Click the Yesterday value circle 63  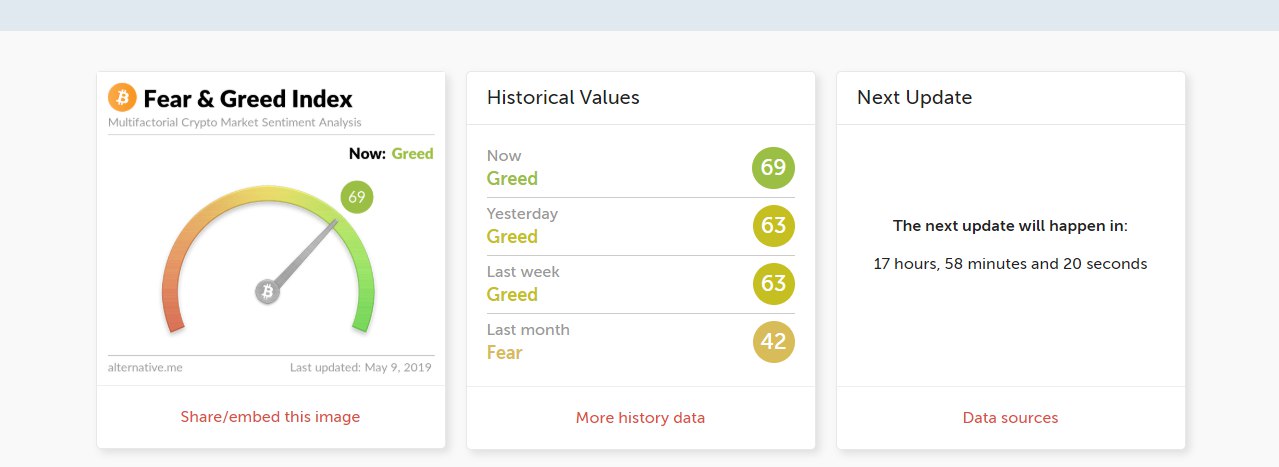(773, 225)
